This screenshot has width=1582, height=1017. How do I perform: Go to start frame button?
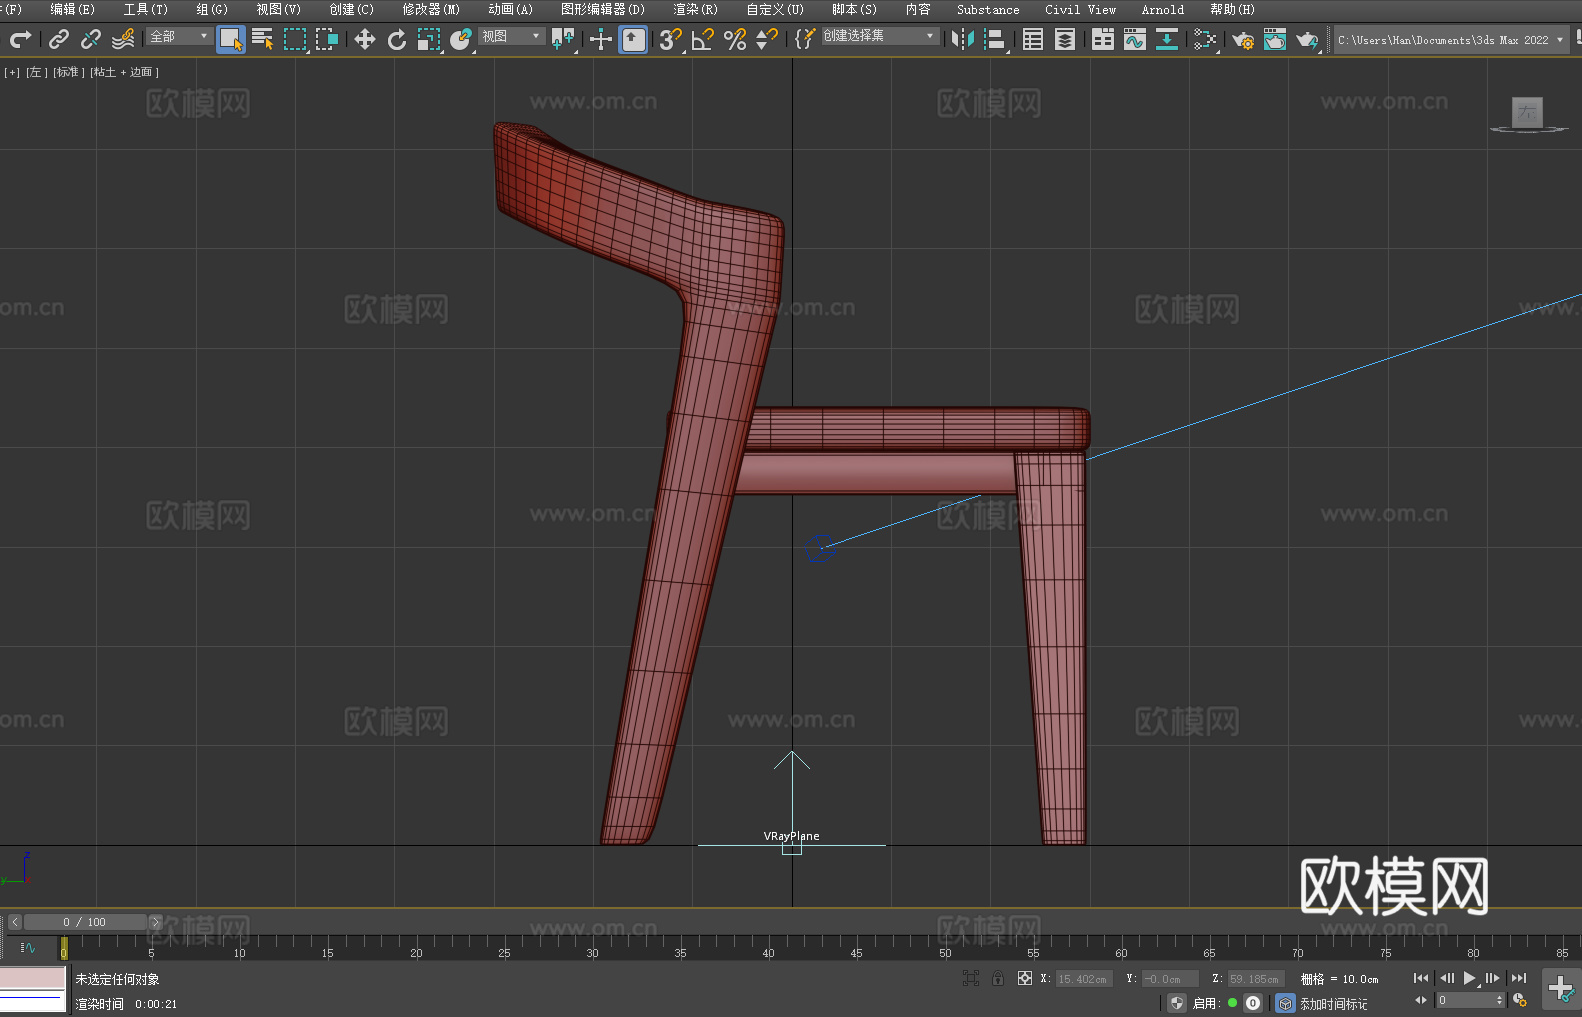(x=1421, y=978)
